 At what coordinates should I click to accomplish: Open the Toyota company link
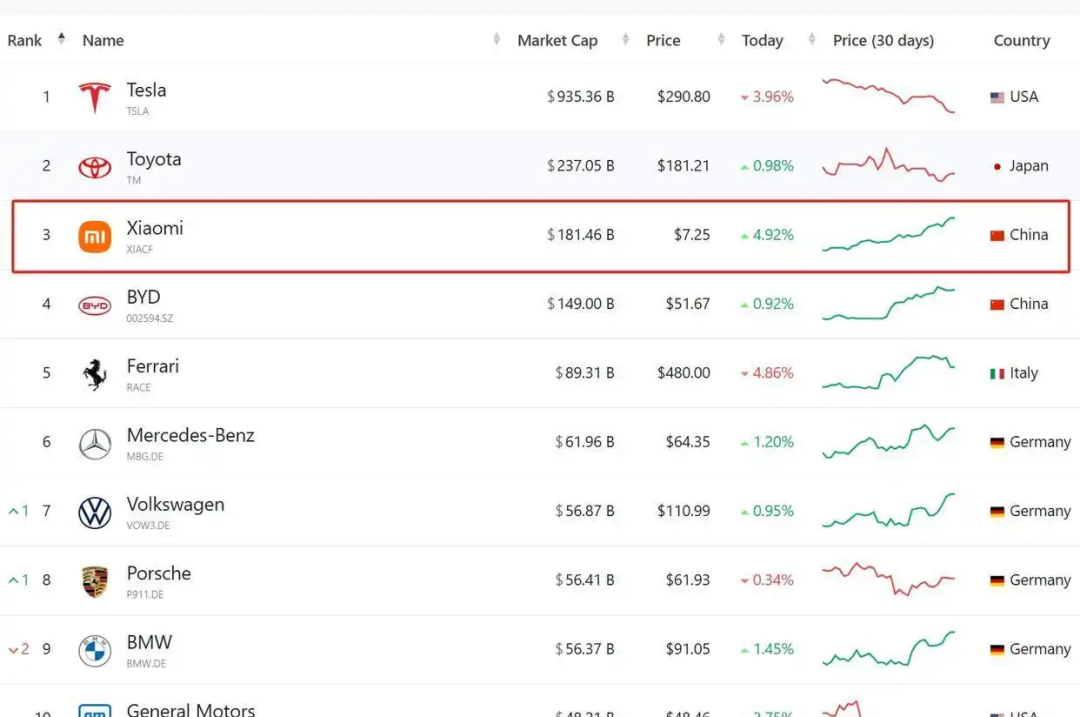(154, 159)
